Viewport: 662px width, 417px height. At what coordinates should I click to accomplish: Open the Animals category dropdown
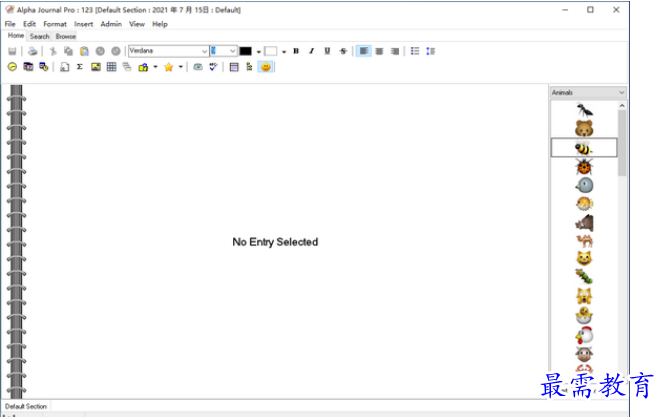[588, 92]
